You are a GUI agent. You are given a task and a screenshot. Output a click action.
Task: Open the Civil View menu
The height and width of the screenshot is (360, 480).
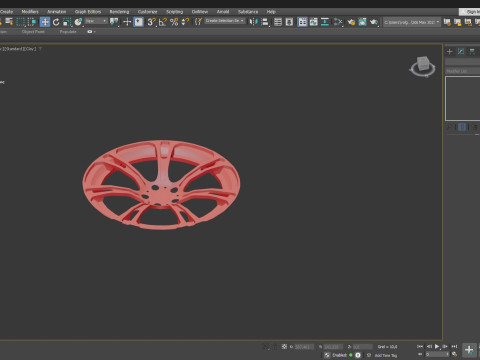(x=200, y=12)
